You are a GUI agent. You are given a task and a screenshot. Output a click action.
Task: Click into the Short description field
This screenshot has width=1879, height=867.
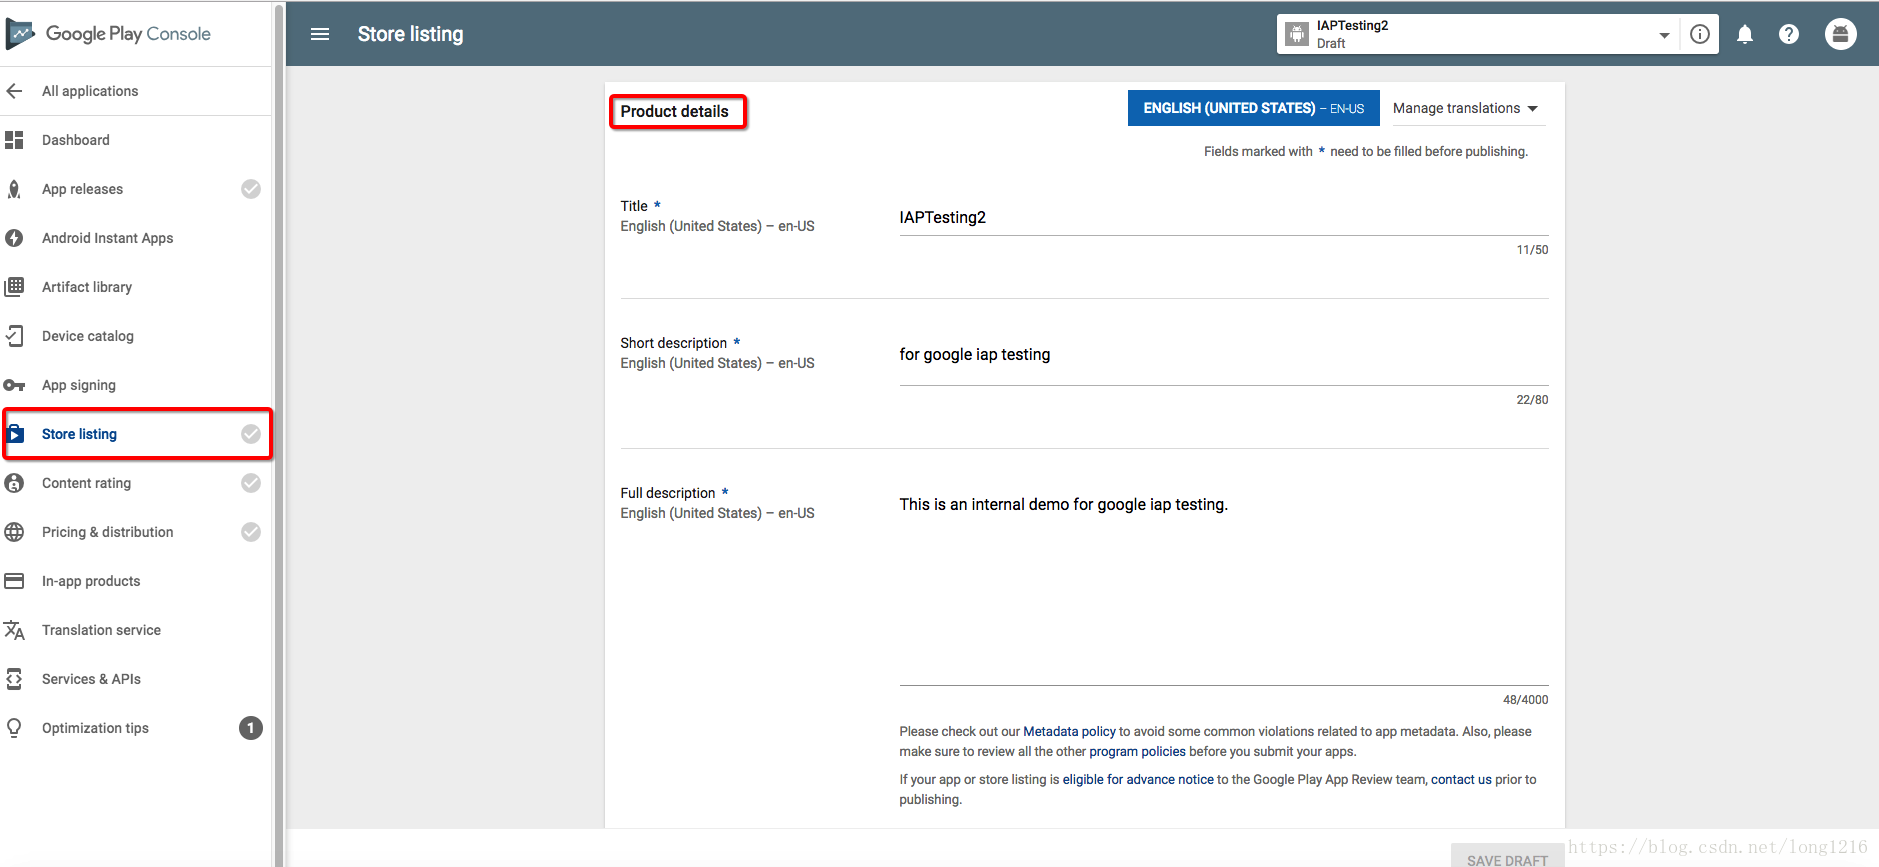point(1223,356)
